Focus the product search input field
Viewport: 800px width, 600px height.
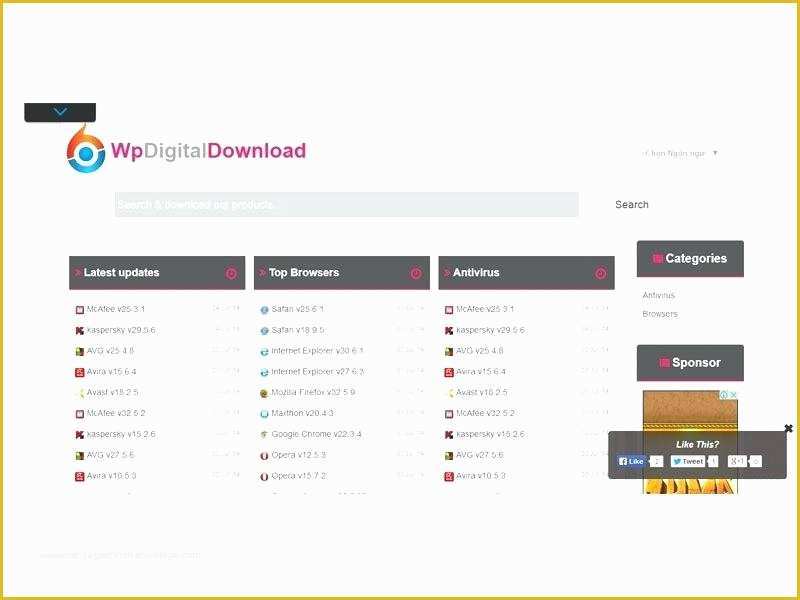[347, 205]
